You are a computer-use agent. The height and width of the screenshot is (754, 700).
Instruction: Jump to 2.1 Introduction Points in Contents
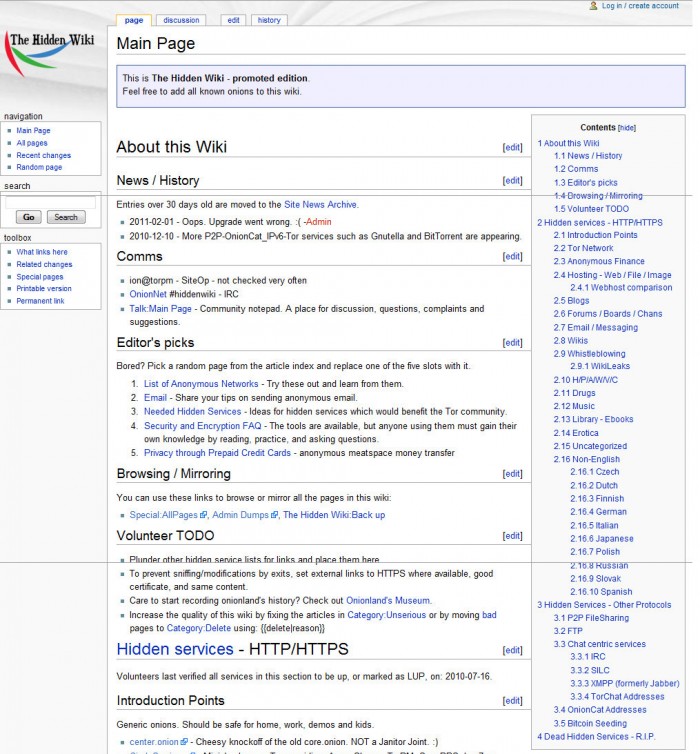595,235
